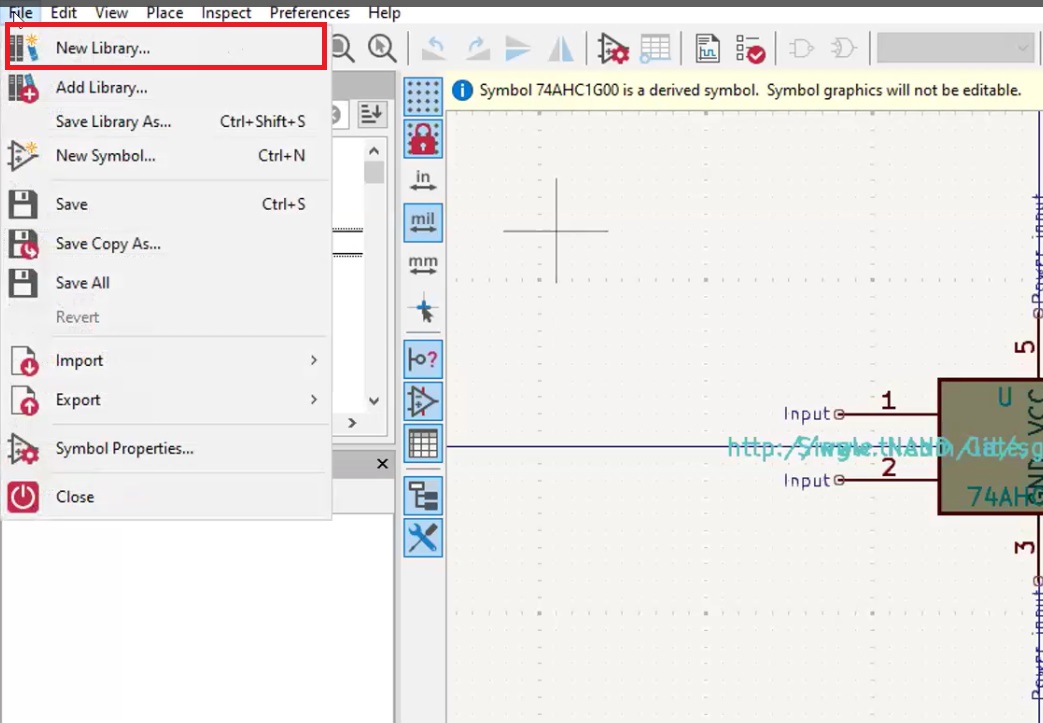1043x723 pixels.
Task: Open Symbol Properties from the toolbar
Action: (614, 48)
